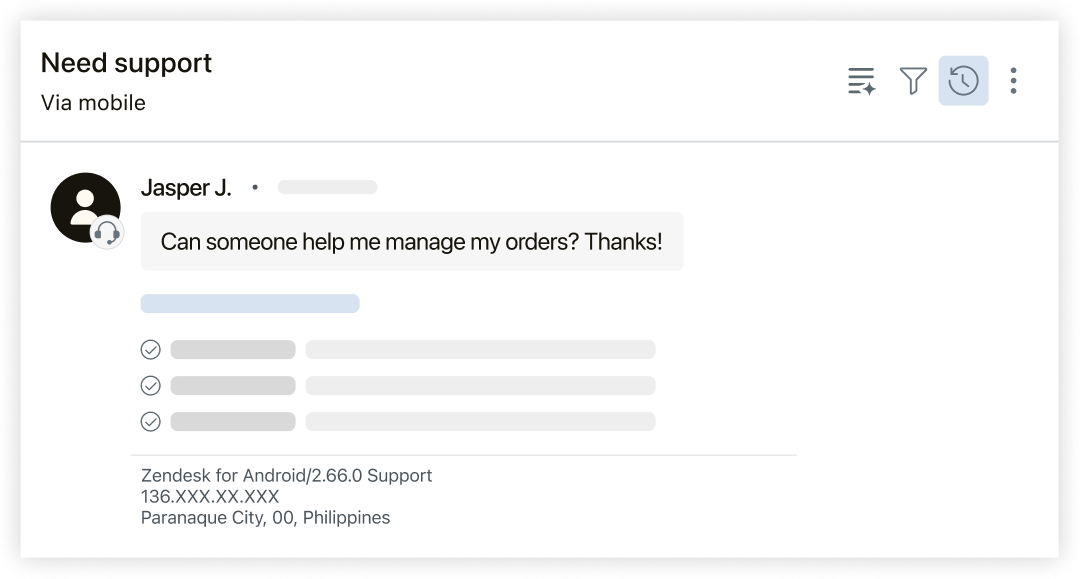Screen dimensions: 1080x579
Task: Select the filter conversation funnel icon
Action: tap(911, 81)
